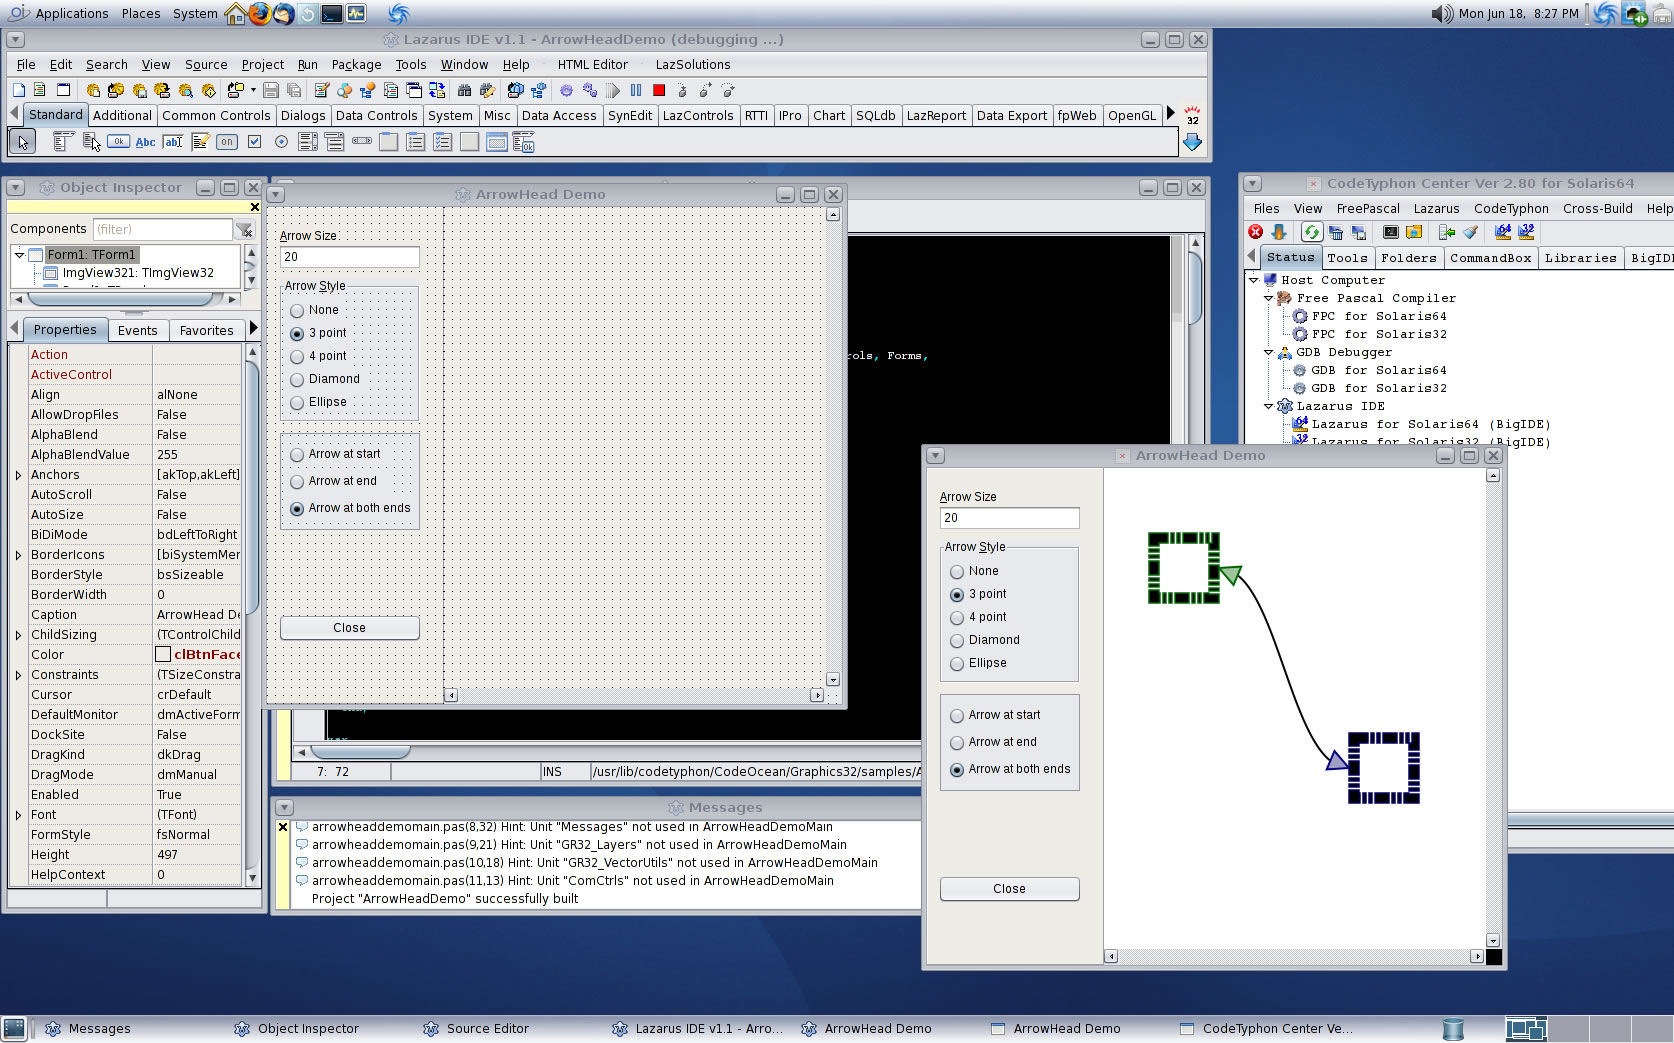Switch to the Common Controls palette tab
Screen dimensions: 1674x1043
216,116
